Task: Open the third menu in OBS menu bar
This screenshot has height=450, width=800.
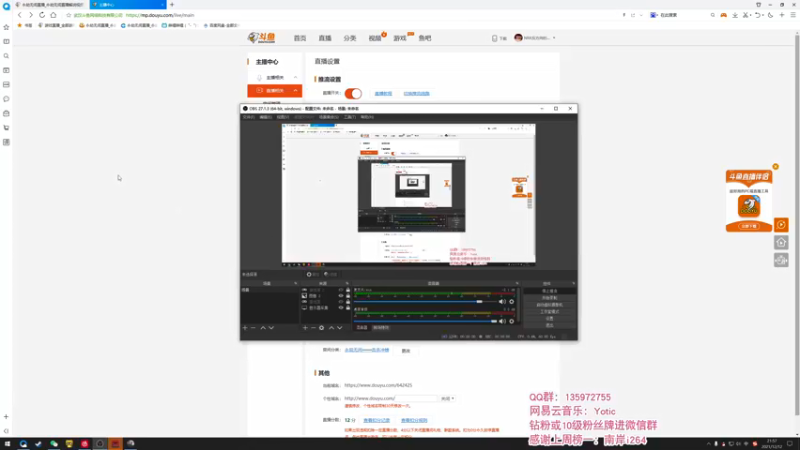Action: pyautogui.click(x=283, y=117)
